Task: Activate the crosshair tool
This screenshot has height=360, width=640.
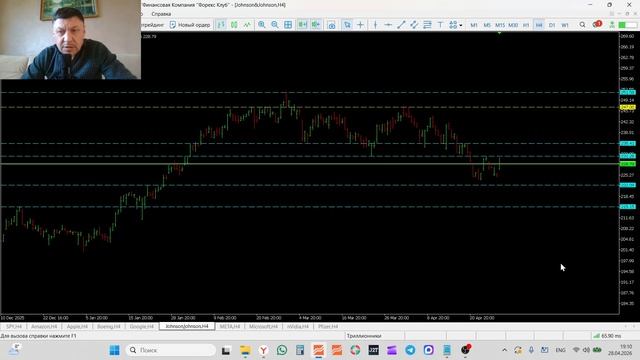Action: pyautogui.click(x=360, y=25)
